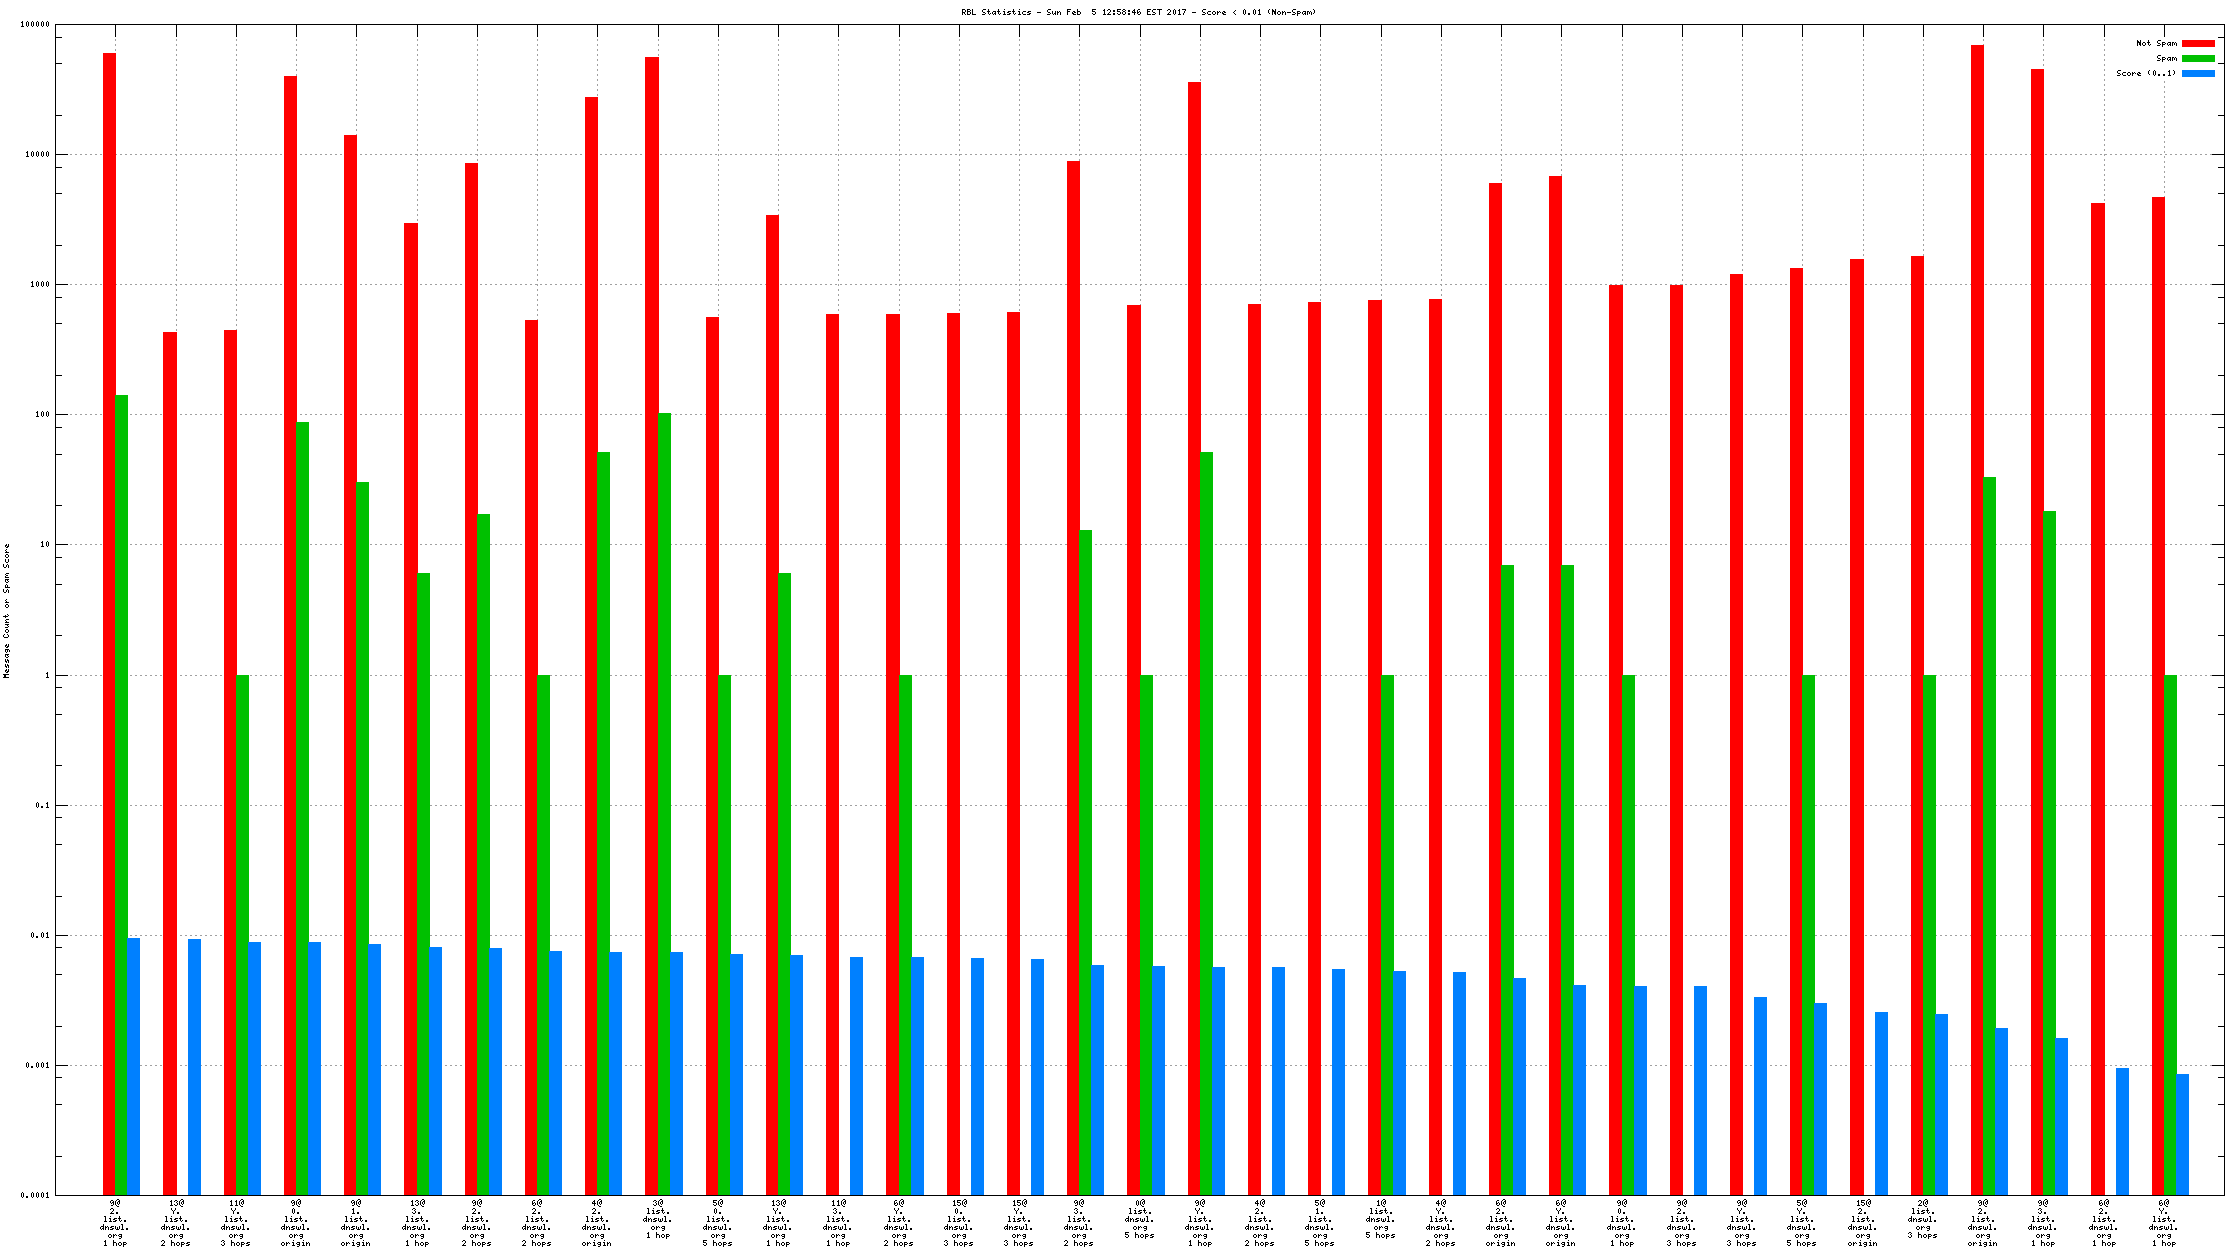Click the 'Message Count or Spam Score' axis label
The image size is (2240, 1260).
click(x=7, y=611)
